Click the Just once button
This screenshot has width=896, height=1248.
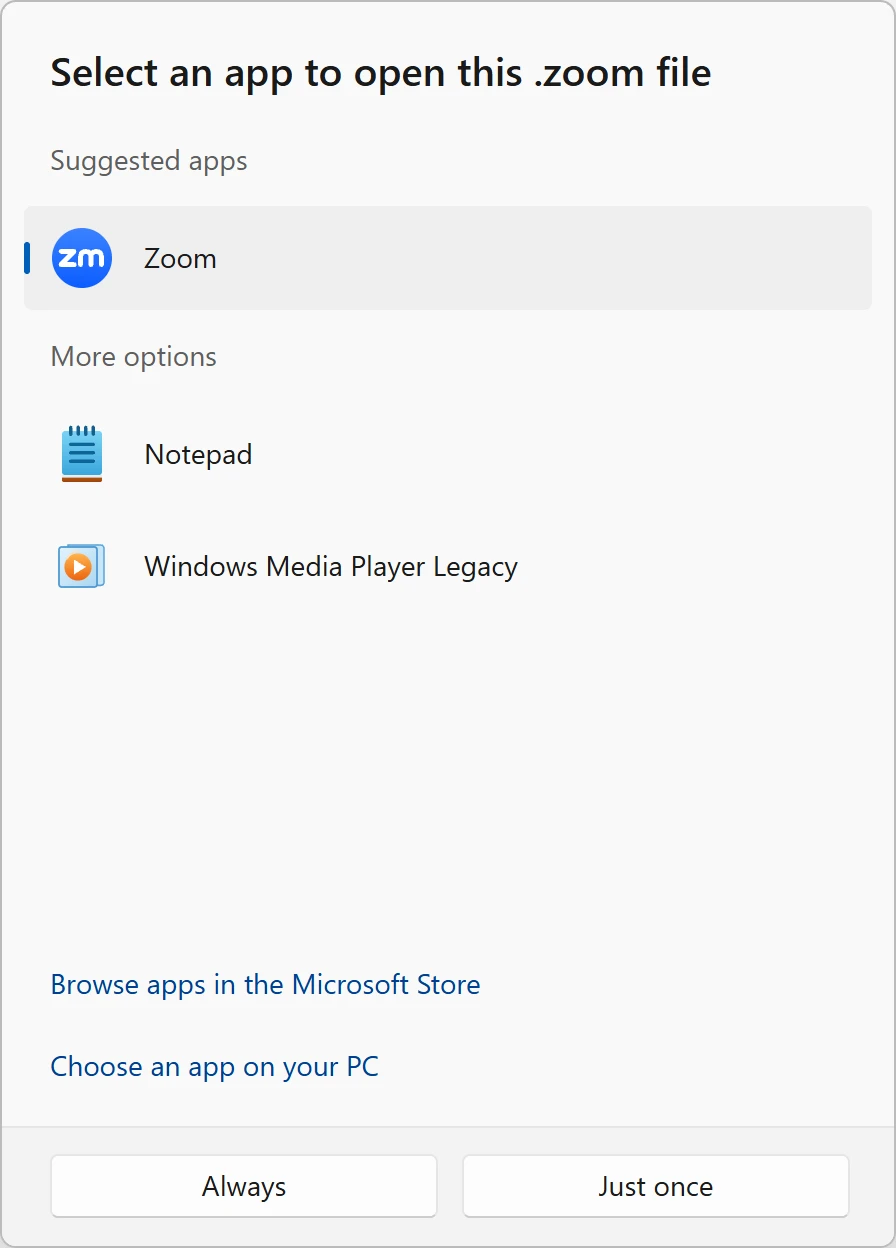point(655,1186)
